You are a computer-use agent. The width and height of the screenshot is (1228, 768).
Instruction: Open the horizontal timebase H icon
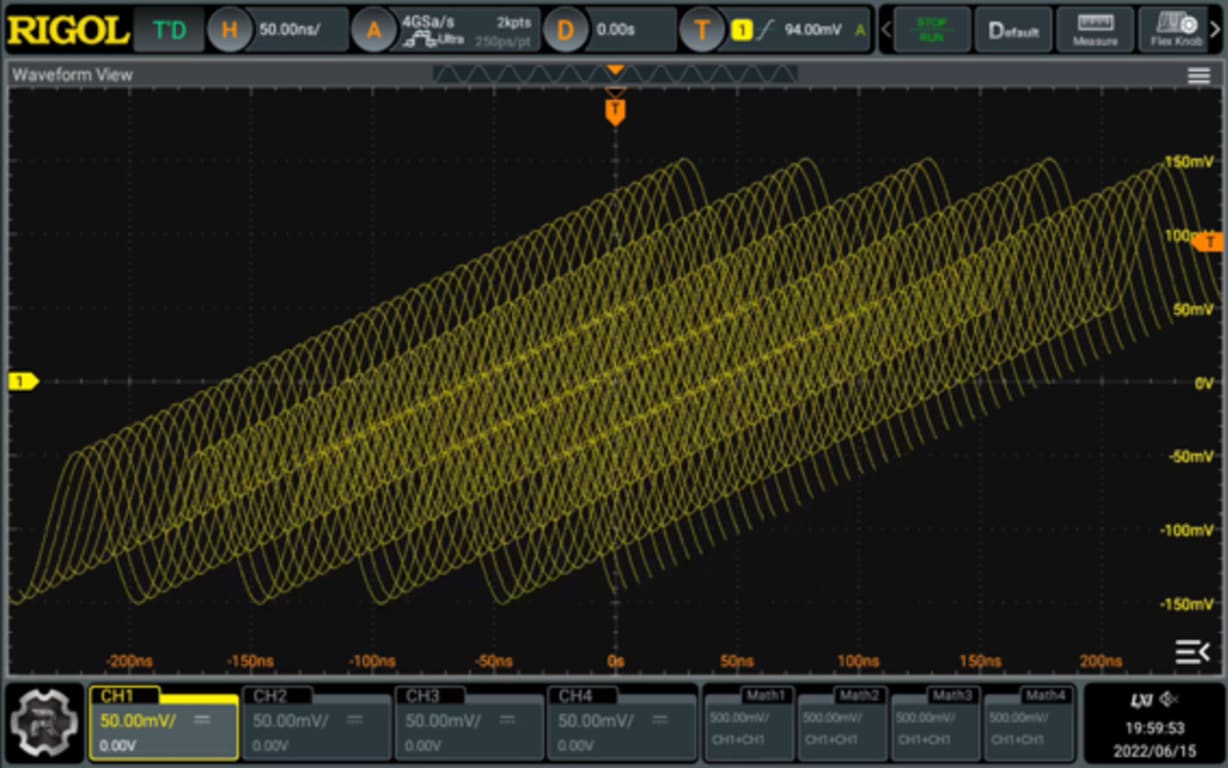point(229,30)
